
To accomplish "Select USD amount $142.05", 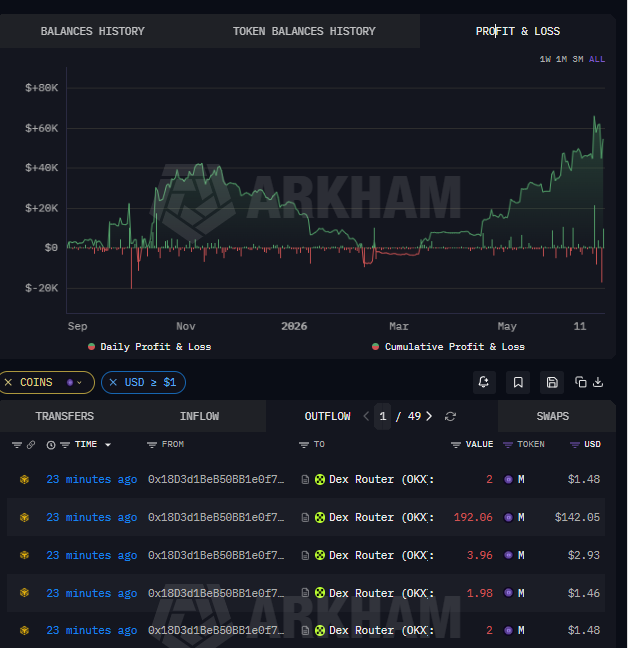I will click(577, 517).
